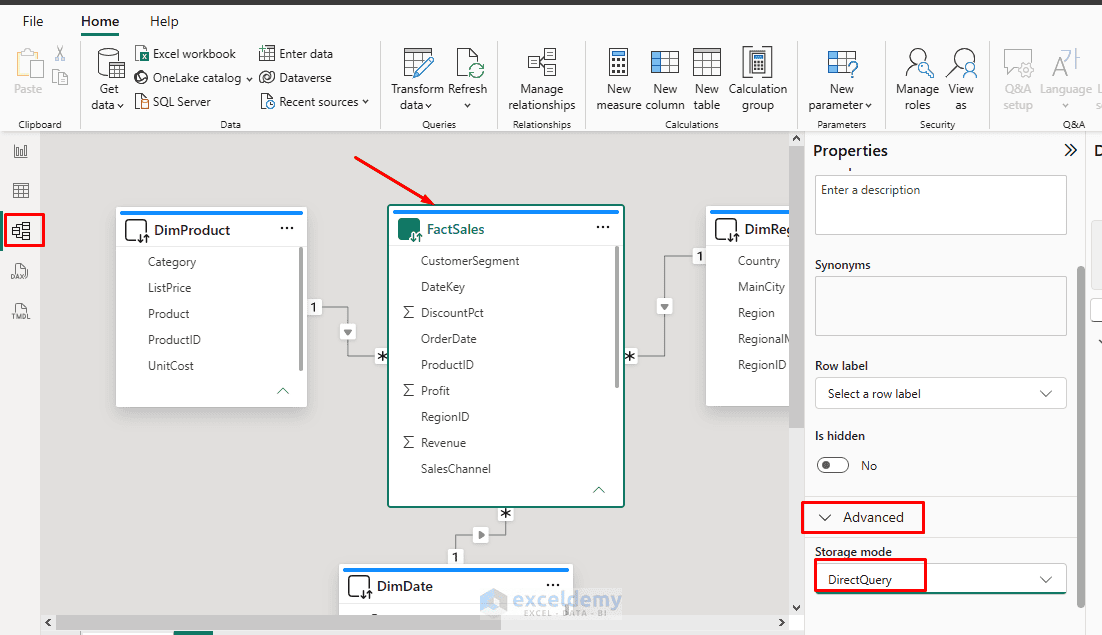Open the Row label dropdown
This screenshot has width=1102, height=635.
(940, 393)
